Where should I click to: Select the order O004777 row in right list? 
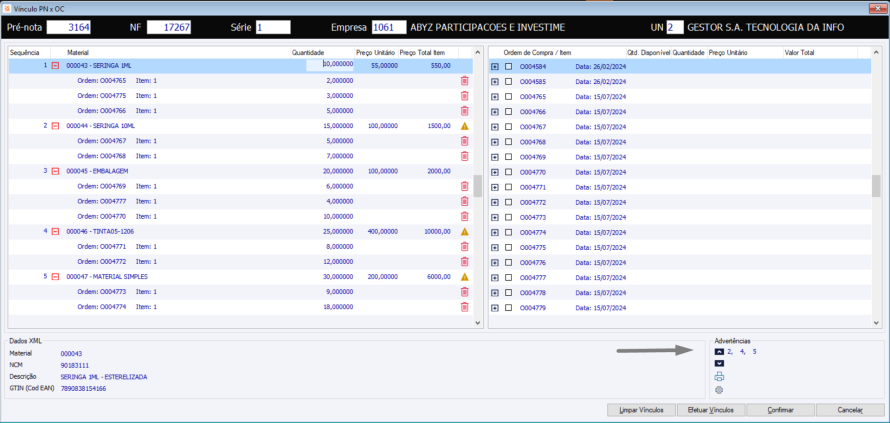[x=680, y=278]
